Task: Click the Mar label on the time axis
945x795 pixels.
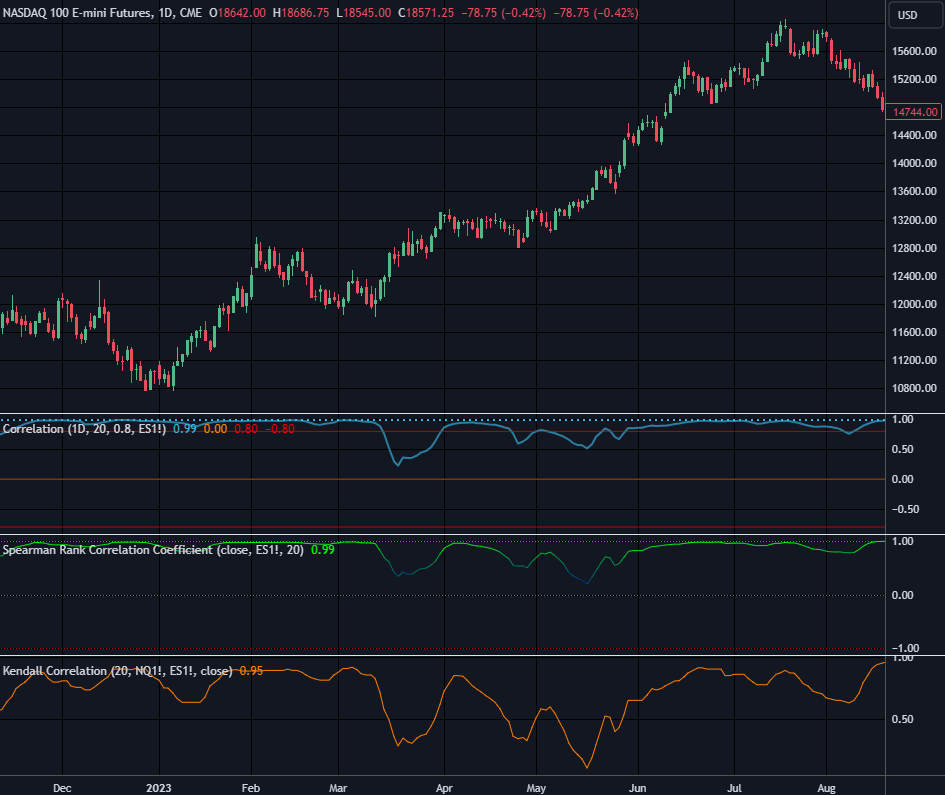Action: click(338, 788)
